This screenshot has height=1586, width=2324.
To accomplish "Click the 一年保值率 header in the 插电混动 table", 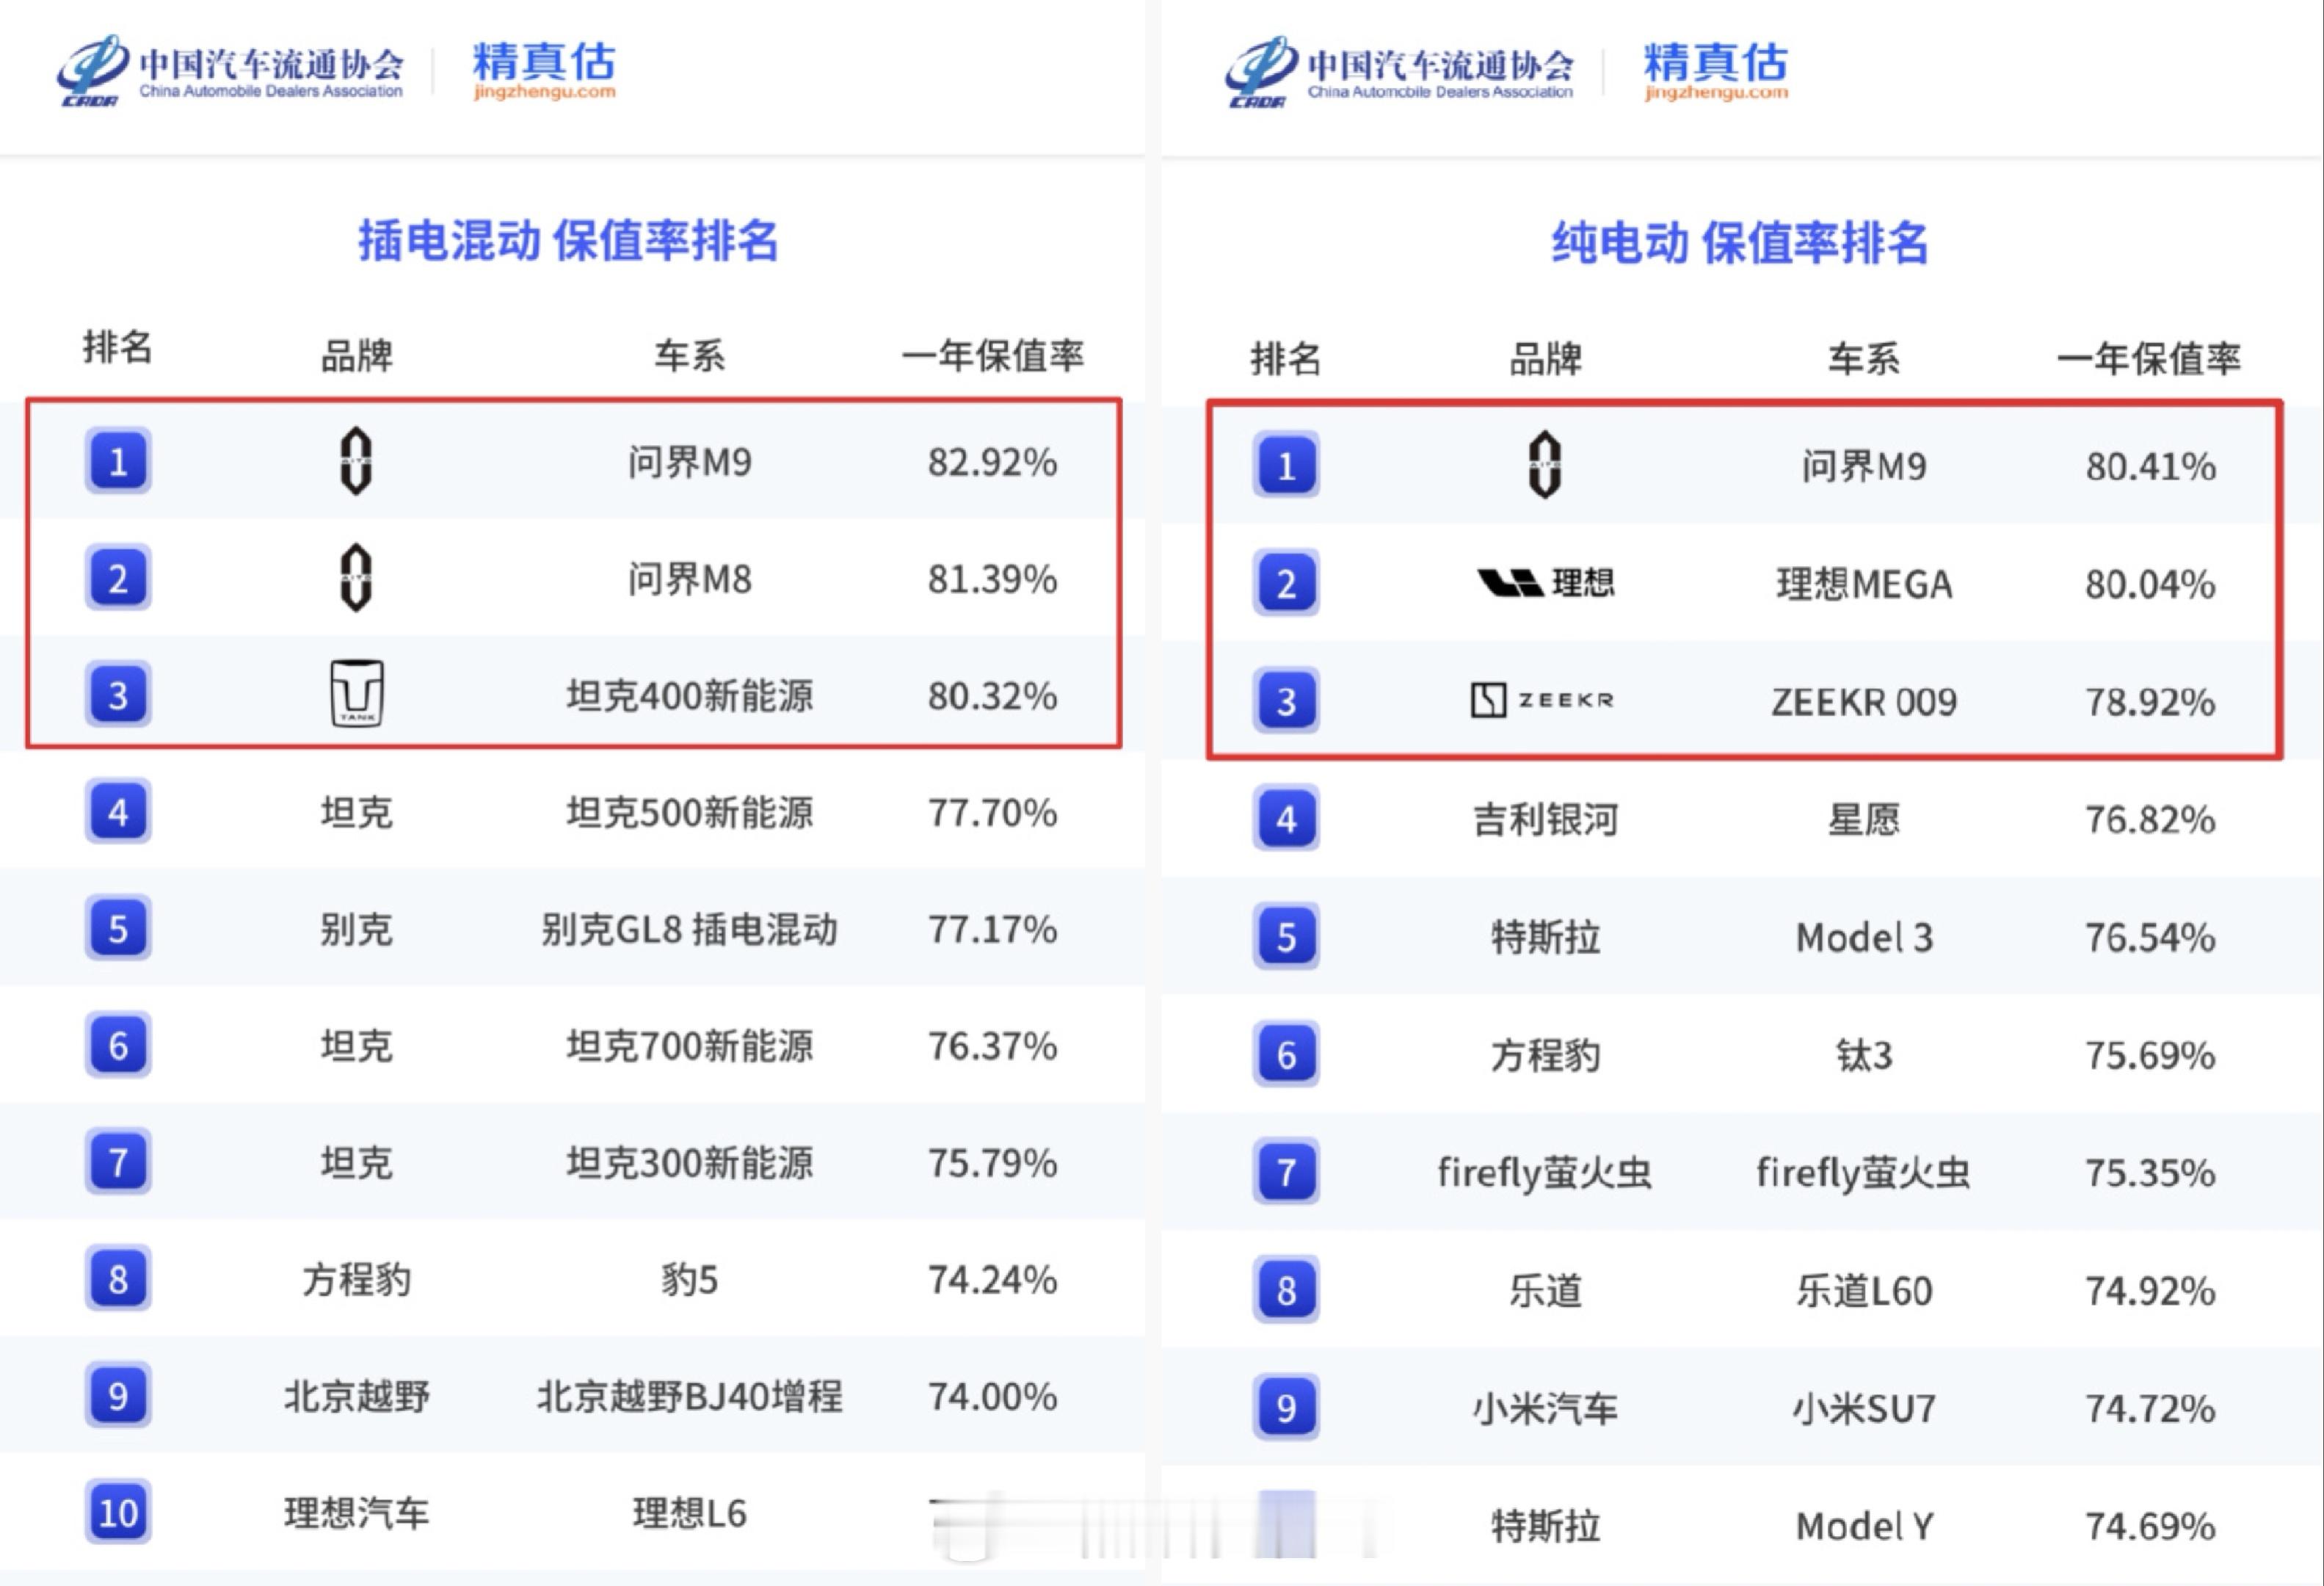I will 993,355.
